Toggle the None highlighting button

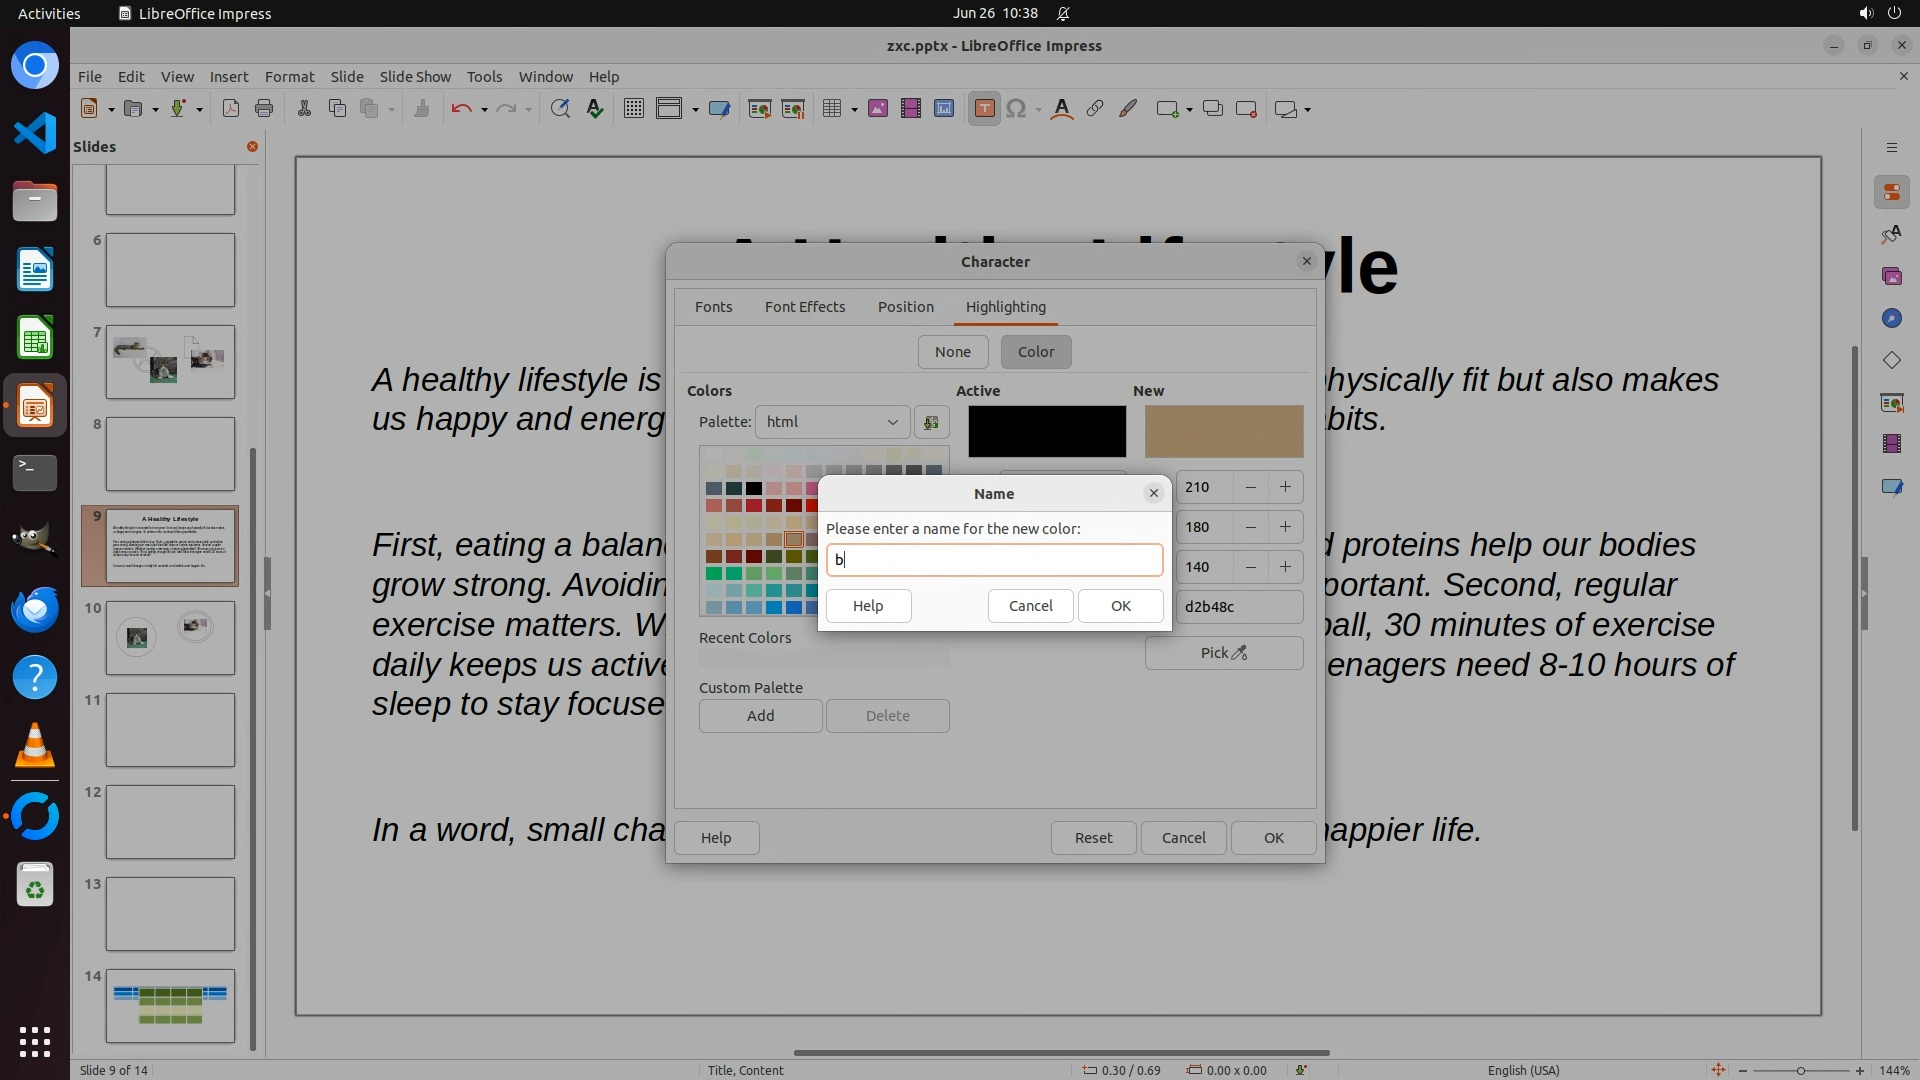pyautogui.click(x=952, y=352)
